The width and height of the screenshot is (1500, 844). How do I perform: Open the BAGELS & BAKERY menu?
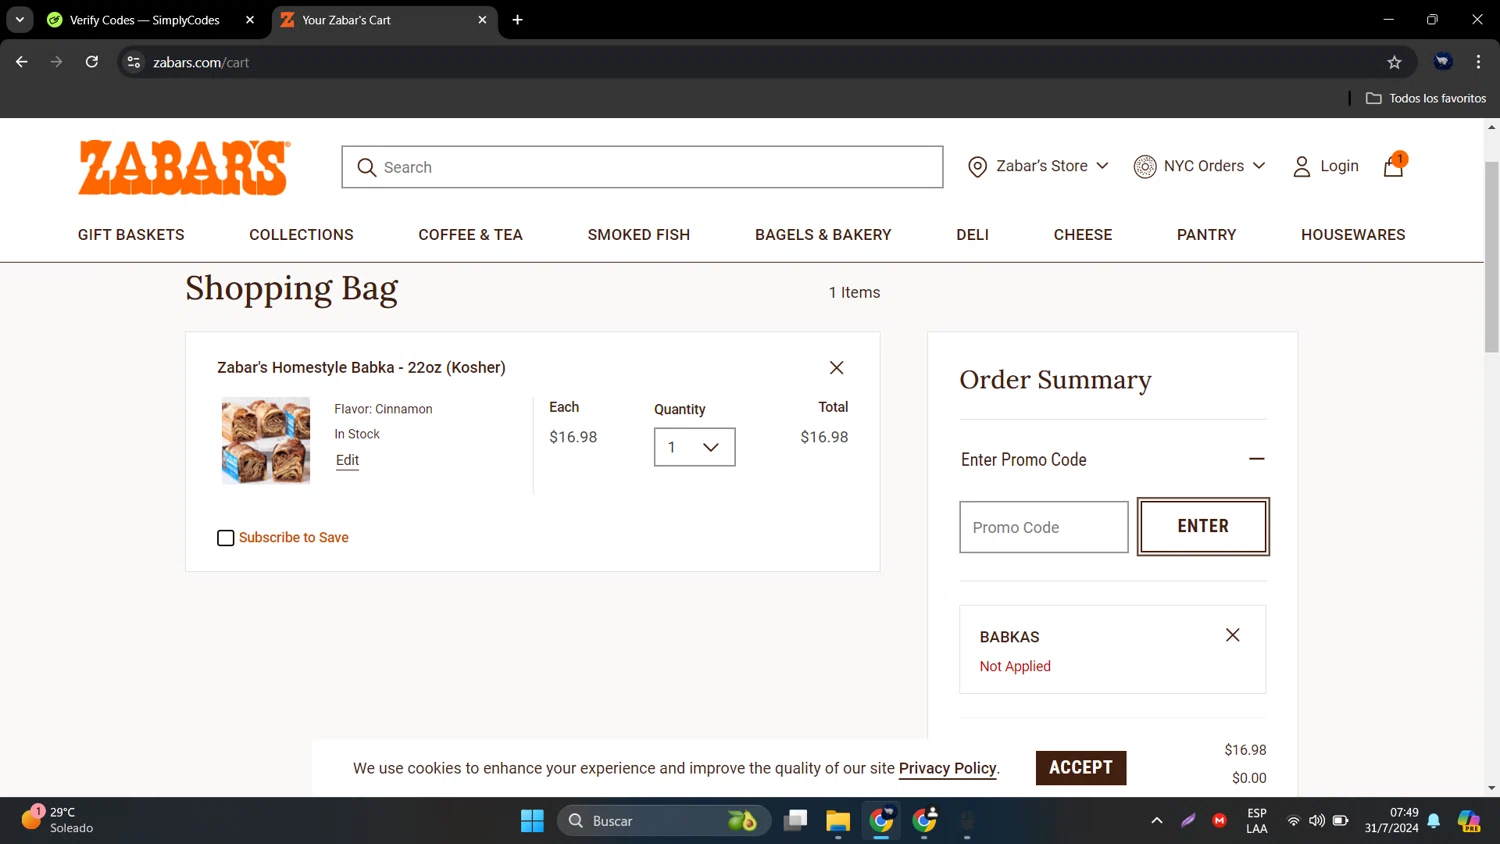coord(823,235)
